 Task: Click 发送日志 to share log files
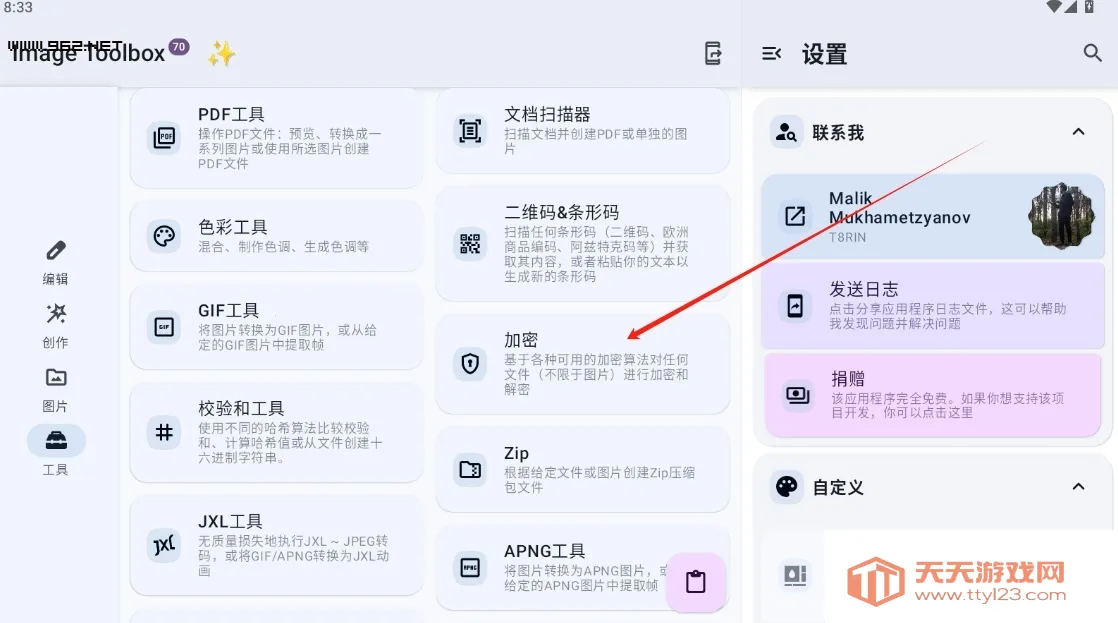(x=932, y=305)
